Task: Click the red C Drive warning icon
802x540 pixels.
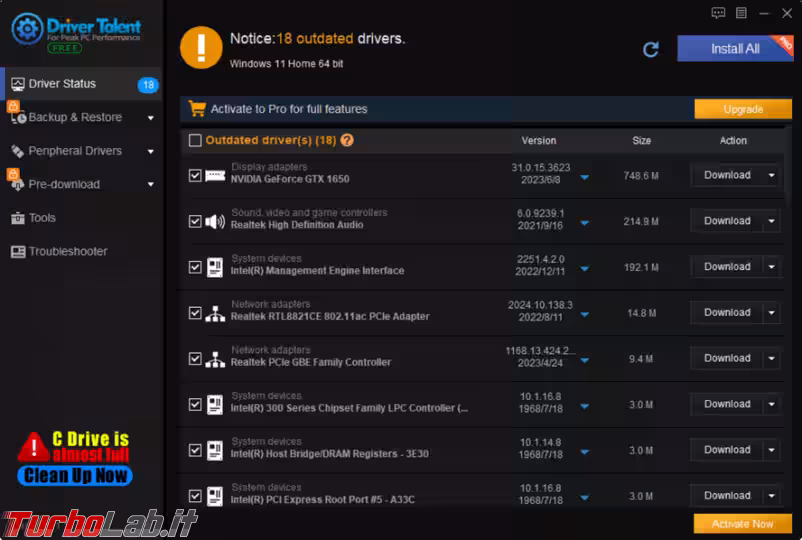Action: pos(33,447)
